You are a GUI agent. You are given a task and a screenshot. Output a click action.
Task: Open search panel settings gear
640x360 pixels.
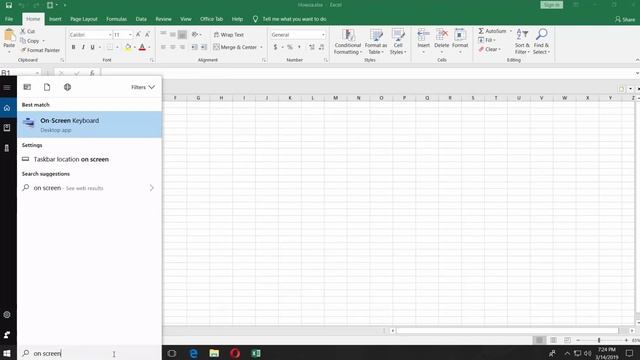point(7,315)
